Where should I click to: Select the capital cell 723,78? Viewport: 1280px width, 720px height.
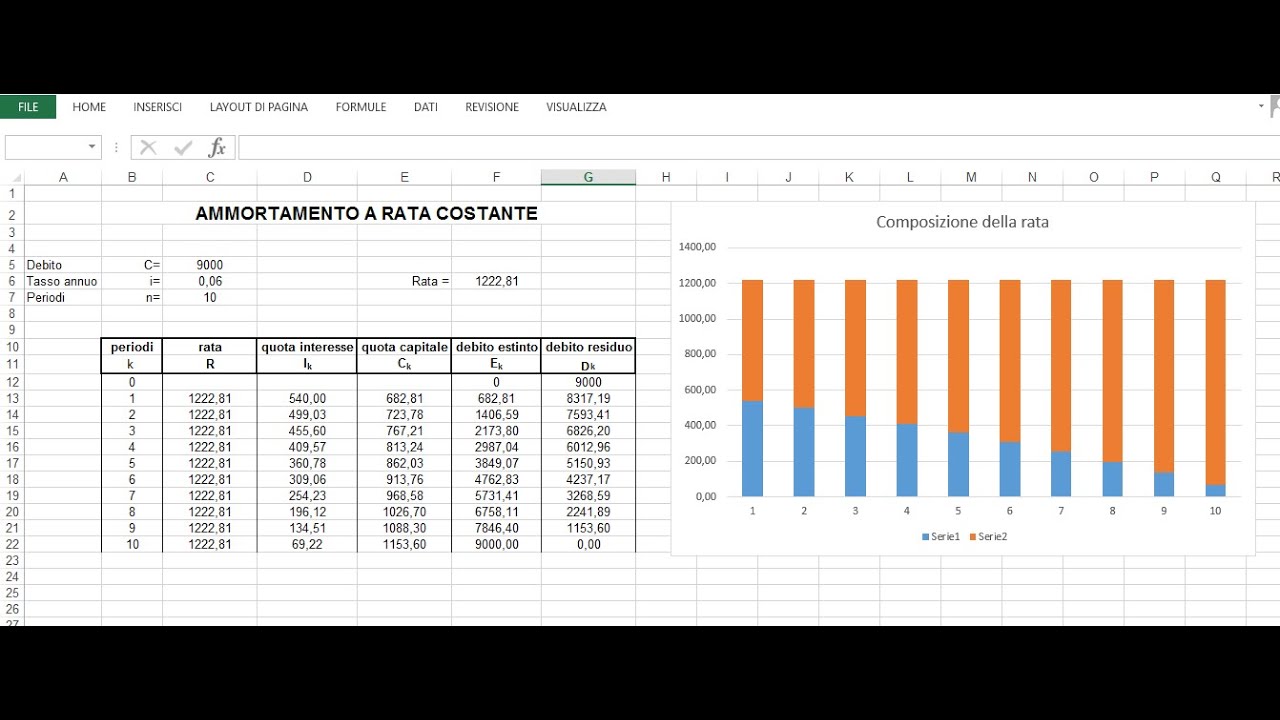tap(404, 414)
